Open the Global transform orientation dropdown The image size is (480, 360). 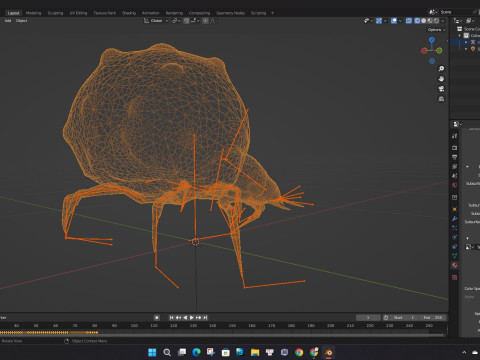click(x=156, y=21)
